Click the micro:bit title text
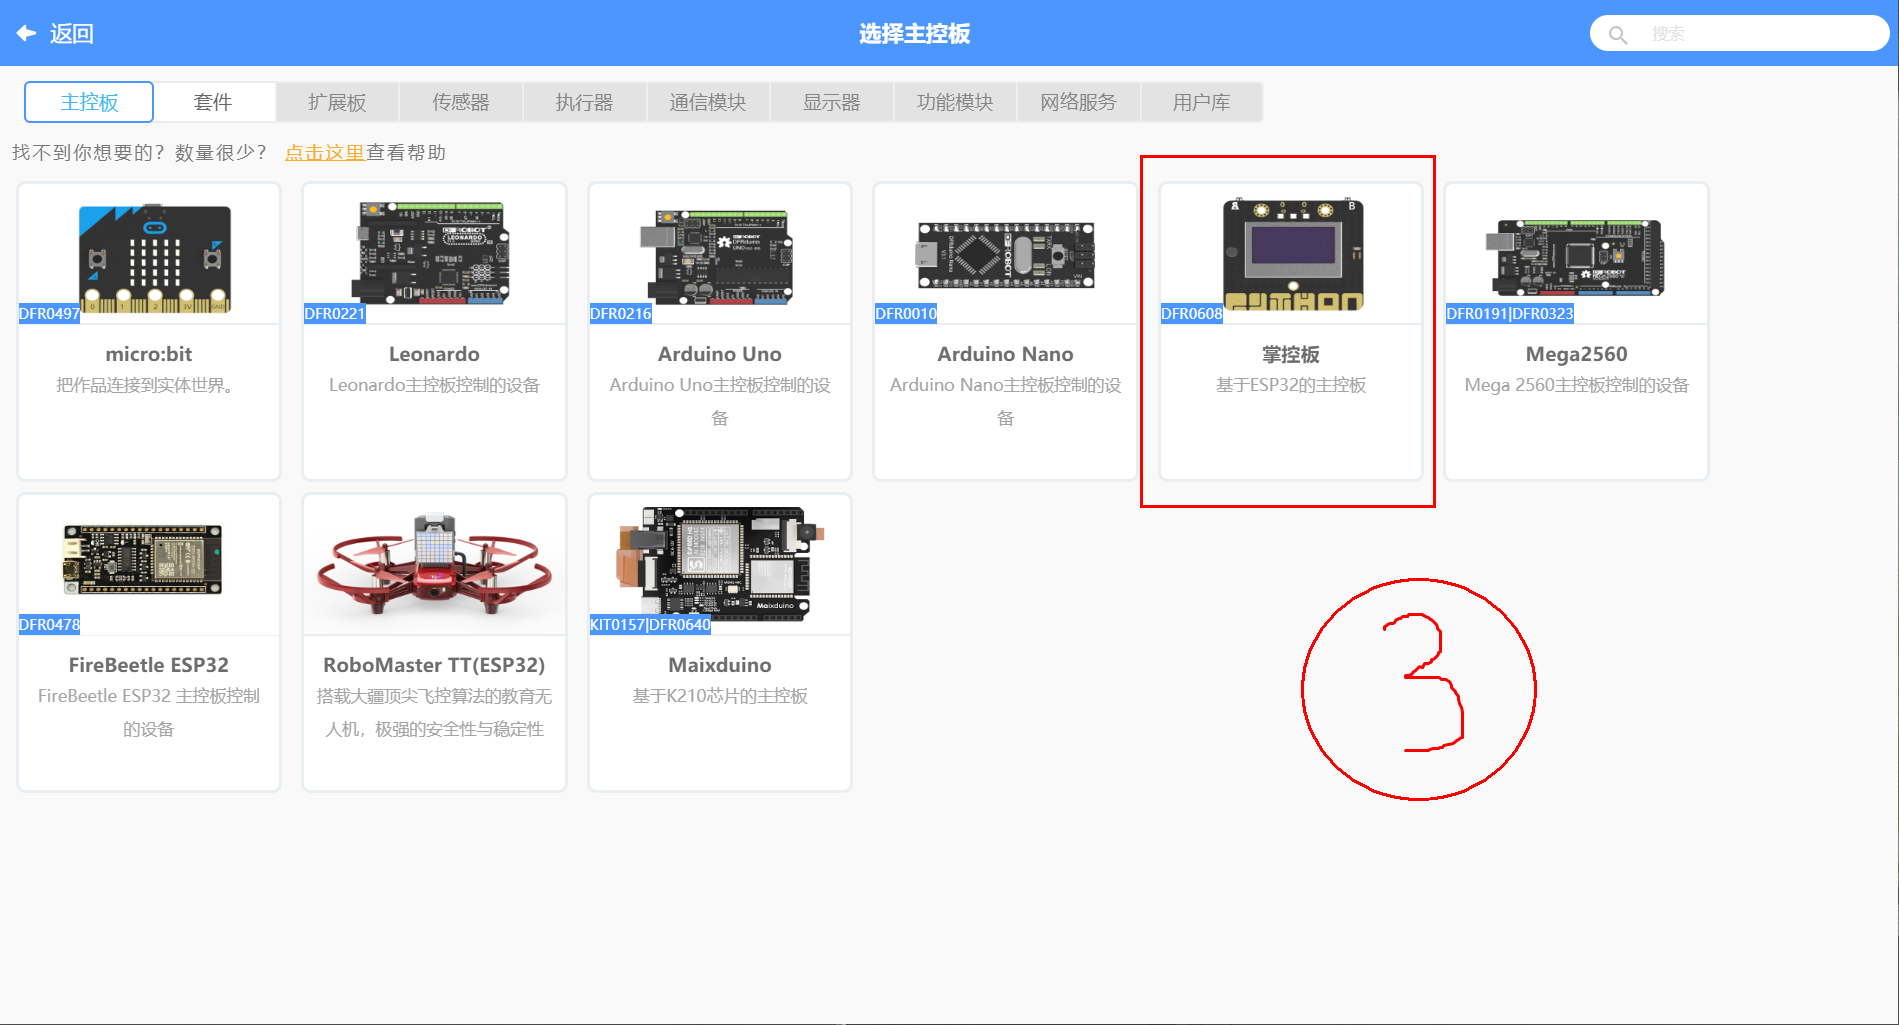Viewport: 1899px width, 1025px height. (149, 354)
